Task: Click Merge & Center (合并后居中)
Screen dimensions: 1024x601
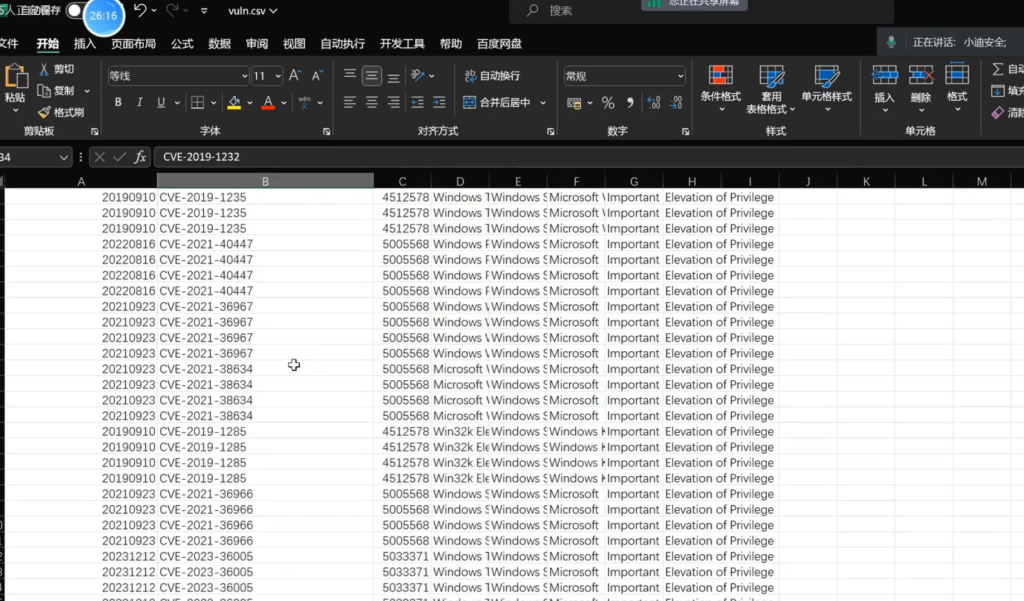Action: click(498, 103)
